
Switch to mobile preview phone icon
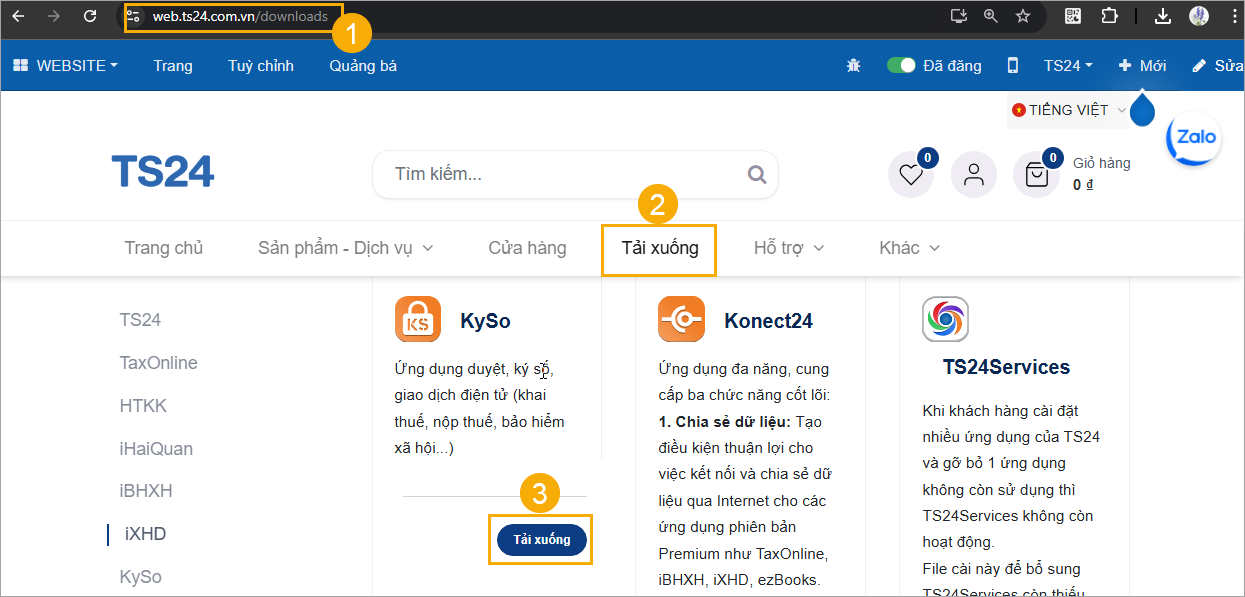pos(1012,65)
